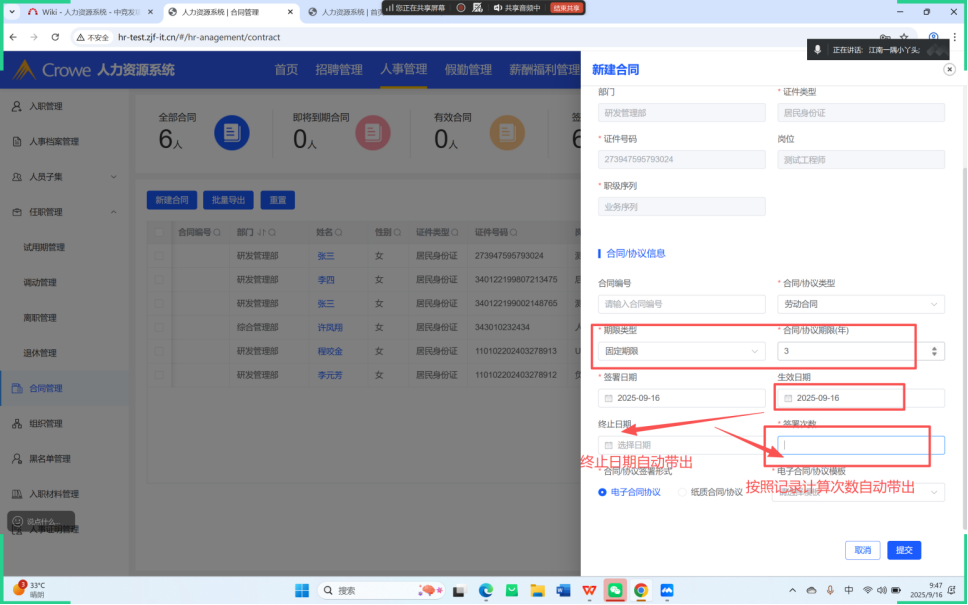The image size is (968, 605).
Task: Open 黑名单管理 in the sidebar
Action: [49, 459]
